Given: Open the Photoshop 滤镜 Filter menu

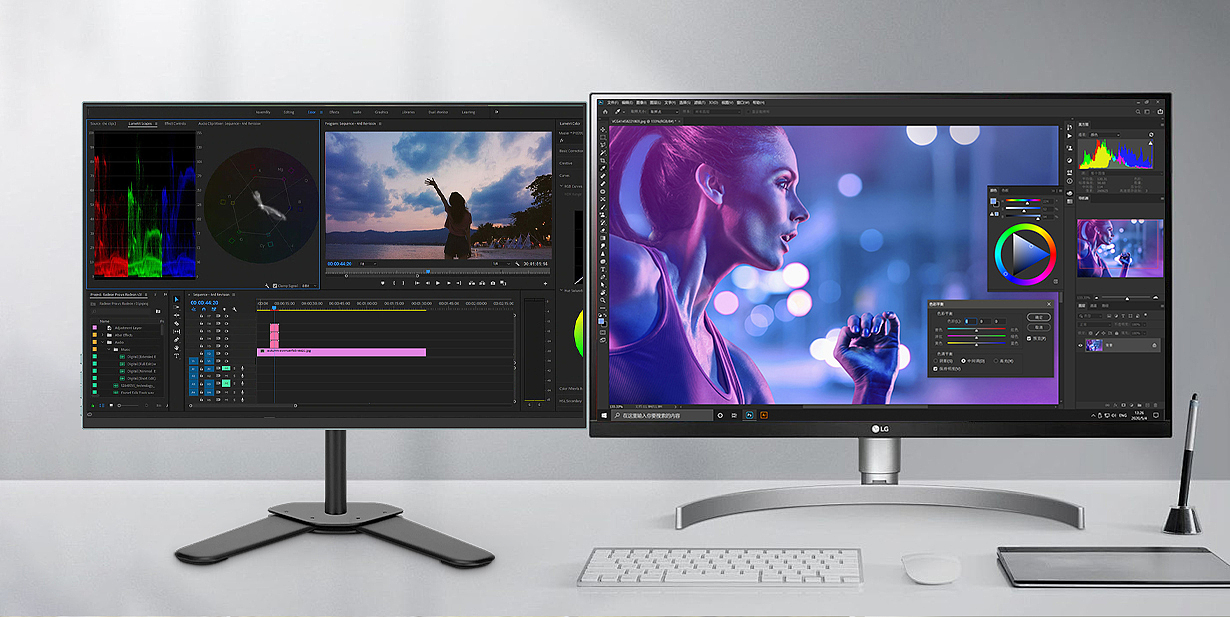Looking at the screenshot, I should tap(698, 103).
